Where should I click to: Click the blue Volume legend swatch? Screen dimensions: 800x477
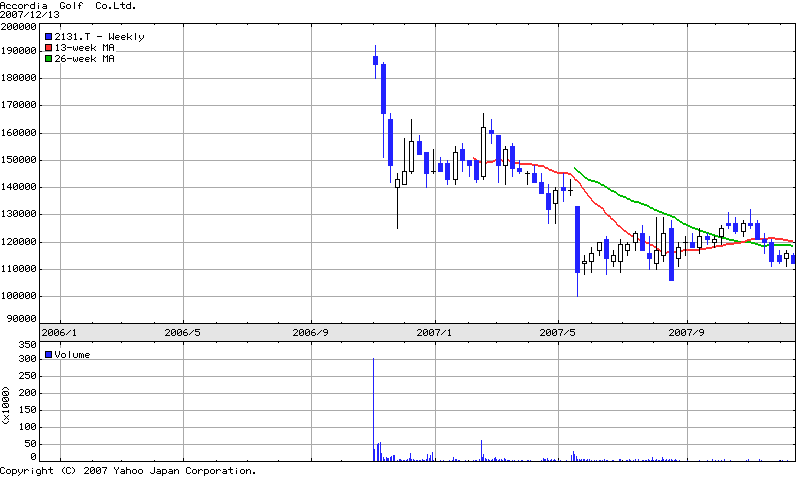48,355
